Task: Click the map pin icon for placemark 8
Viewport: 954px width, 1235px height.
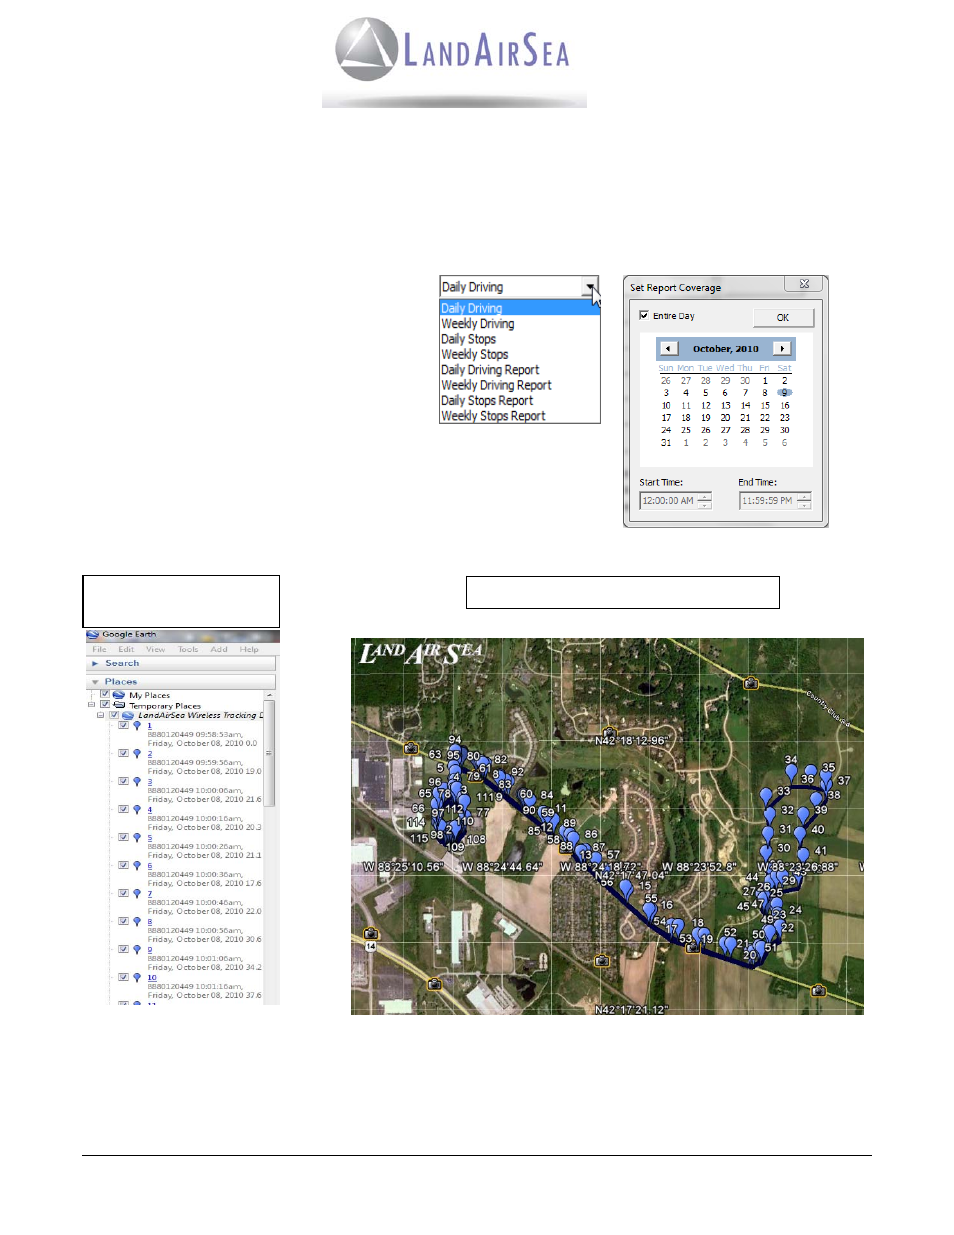Action: 137,922
